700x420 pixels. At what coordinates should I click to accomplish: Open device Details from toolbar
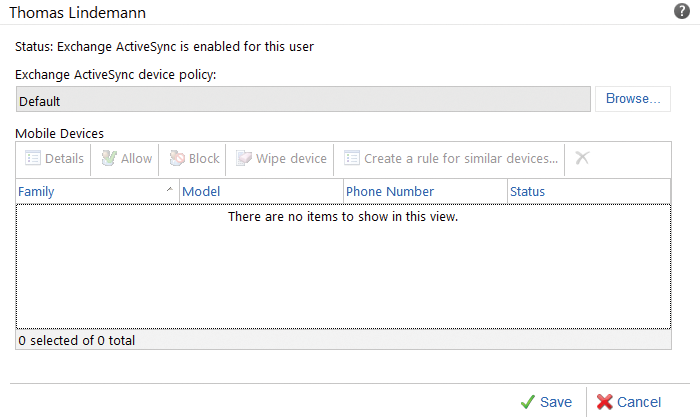[x=54, y=158]
